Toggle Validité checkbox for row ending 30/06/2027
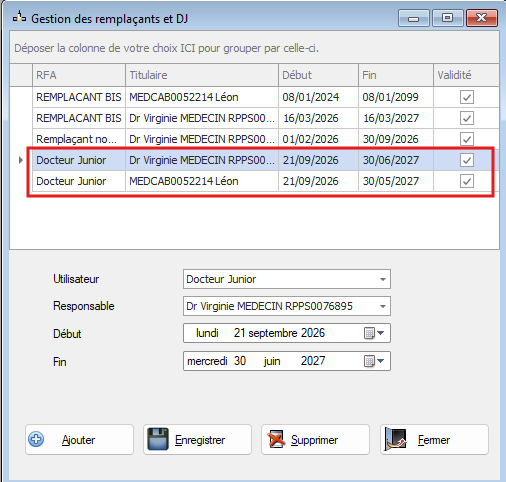Image resolution: width=506 pixels, height=482 pixels. tap(467, 160)
